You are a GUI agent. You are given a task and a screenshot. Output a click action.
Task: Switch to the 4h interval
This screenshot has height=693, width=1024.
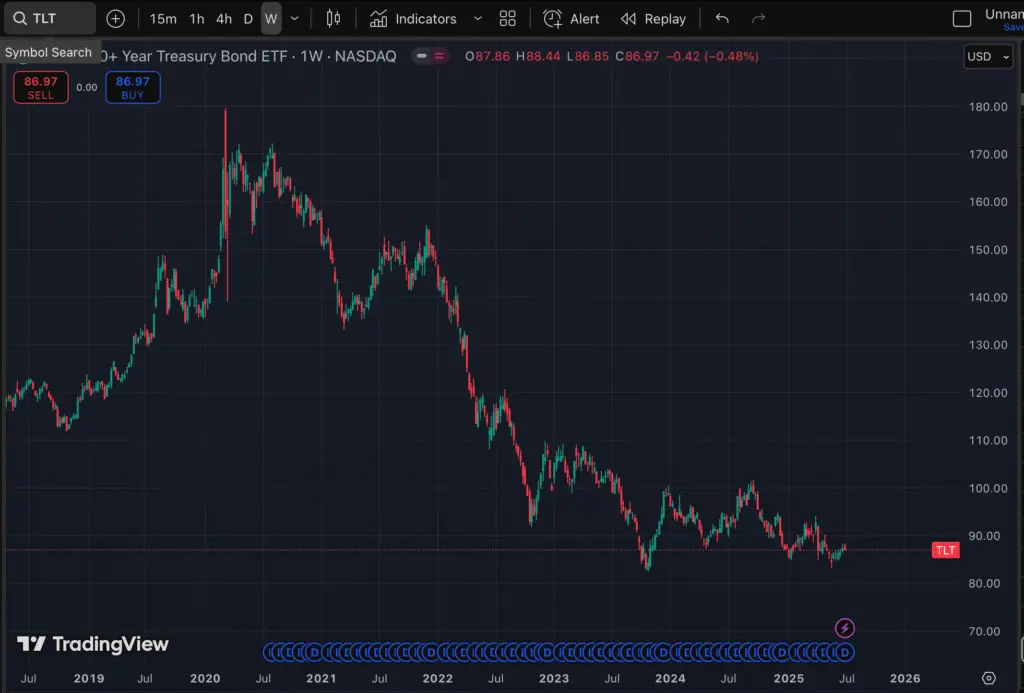pyautogui.click(x=224, y=19)
